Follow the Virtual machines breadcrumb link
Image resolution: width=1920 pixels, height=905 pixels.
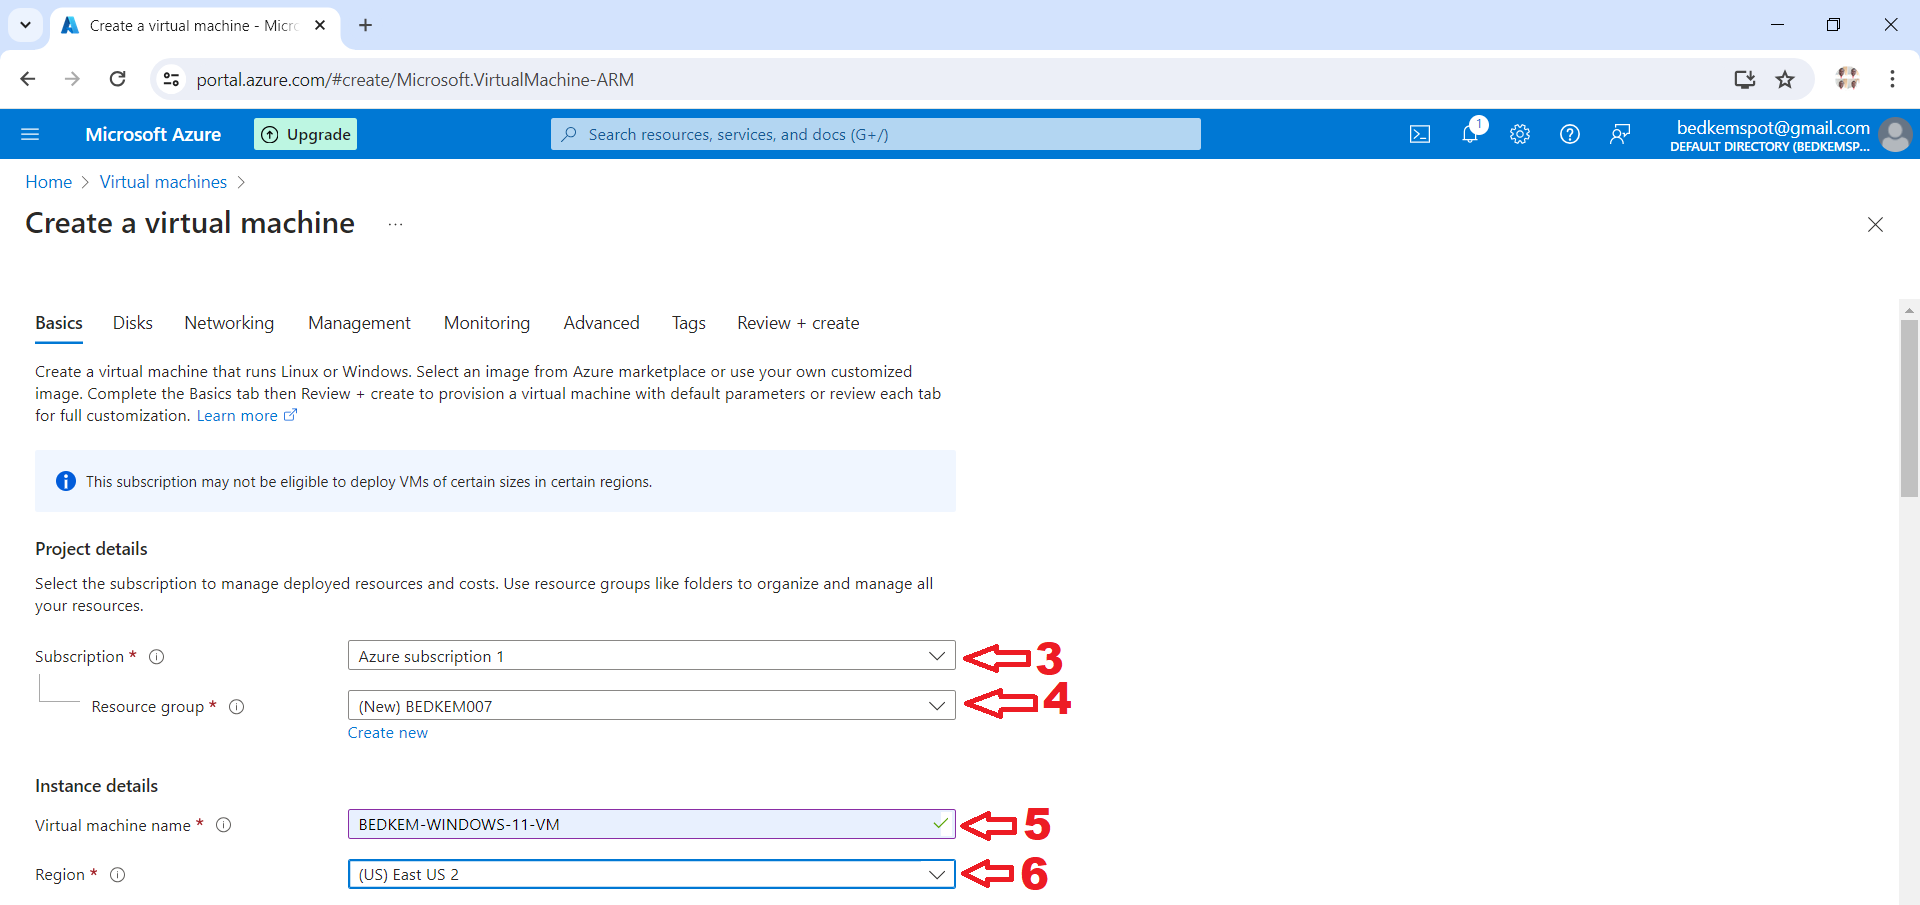point(163,182)
